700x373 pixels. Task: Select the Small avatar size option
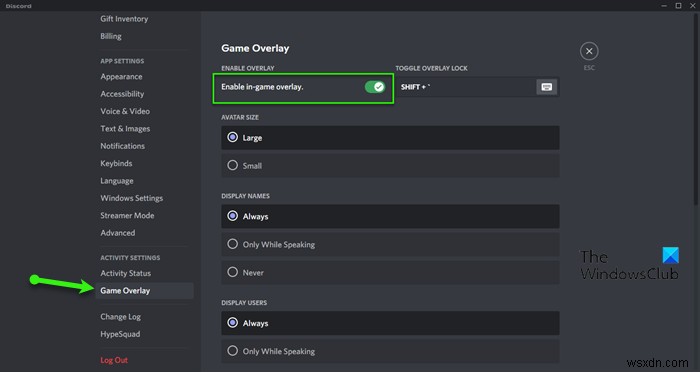pyautogui.click(x=390, y=166)
